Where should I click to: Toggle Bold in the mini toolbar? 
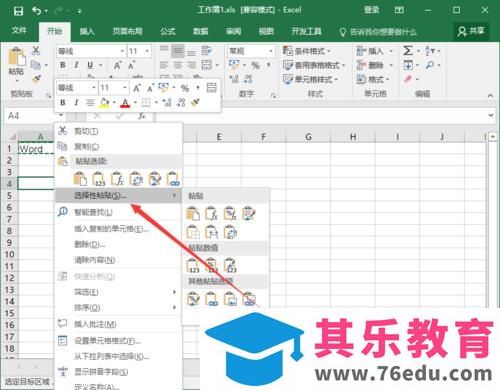coord(63,103)
